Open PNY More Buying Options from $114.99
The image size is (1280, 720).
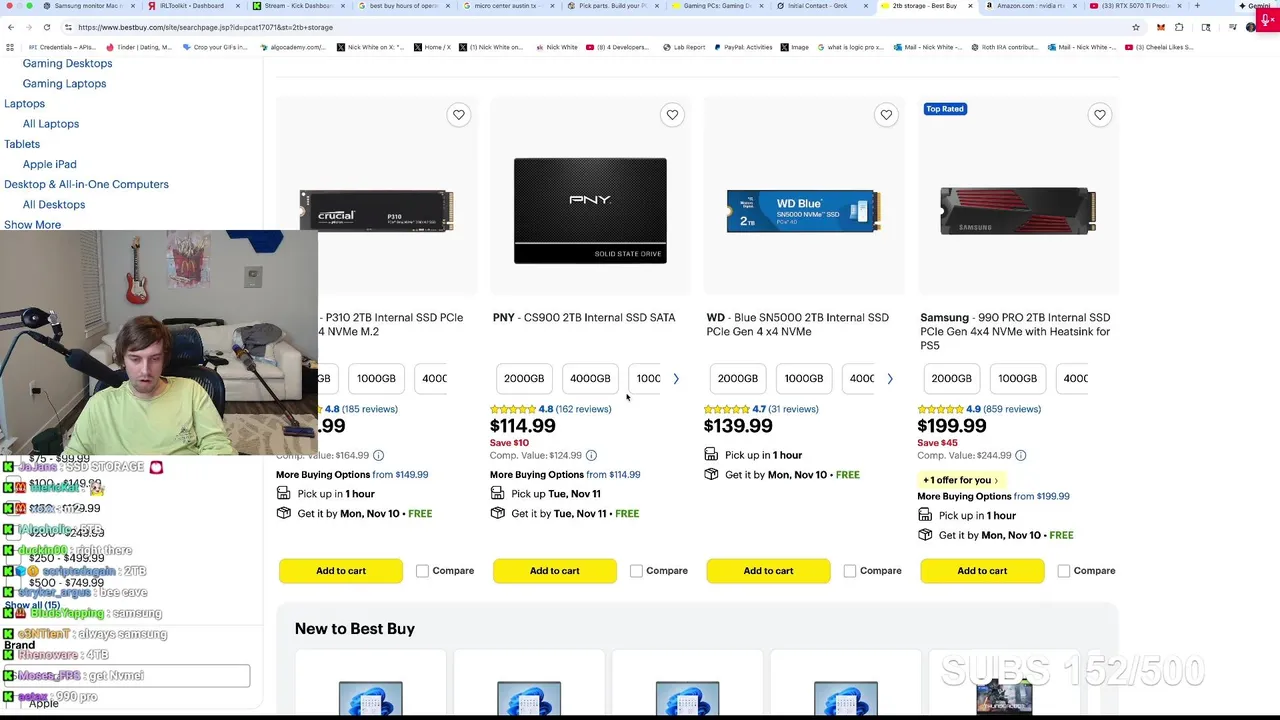point(565,475)
